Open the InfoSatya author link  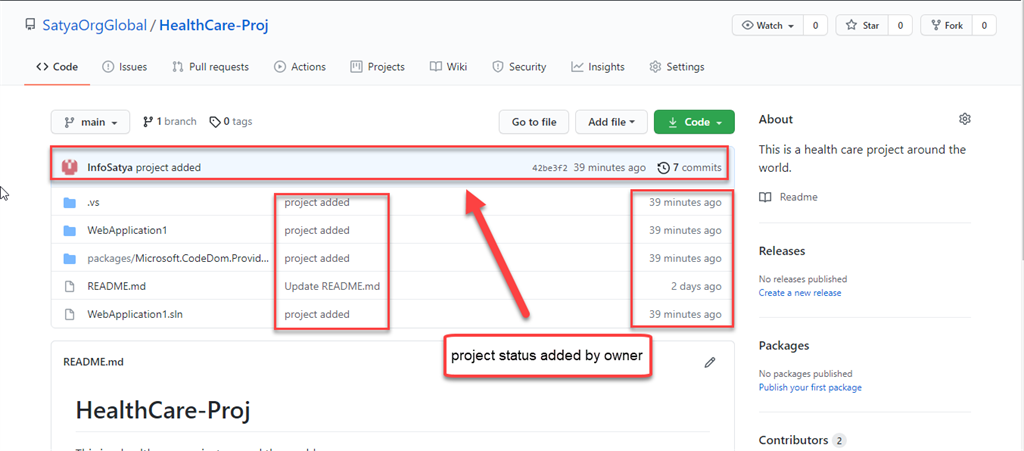coord(110,168)
